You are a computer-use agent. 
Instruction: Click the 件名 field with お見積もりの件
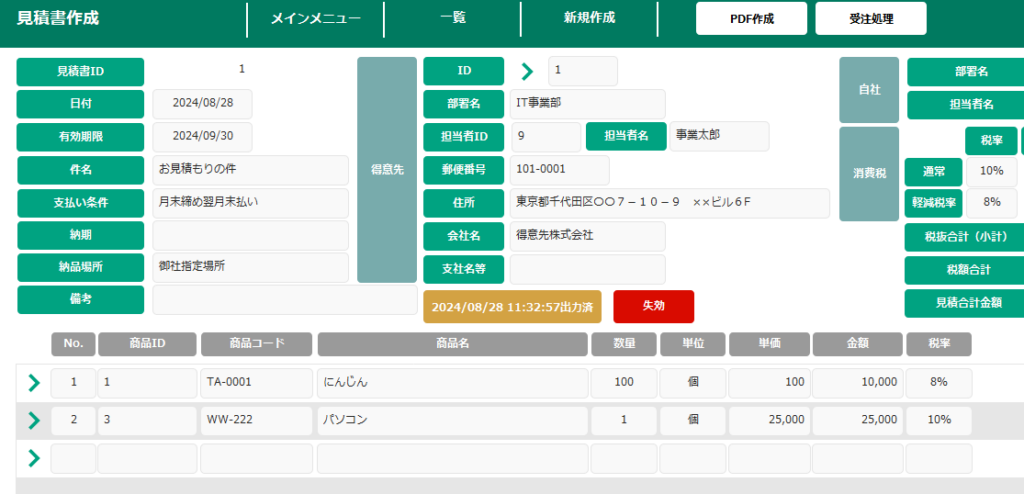[x=250, y=170]
